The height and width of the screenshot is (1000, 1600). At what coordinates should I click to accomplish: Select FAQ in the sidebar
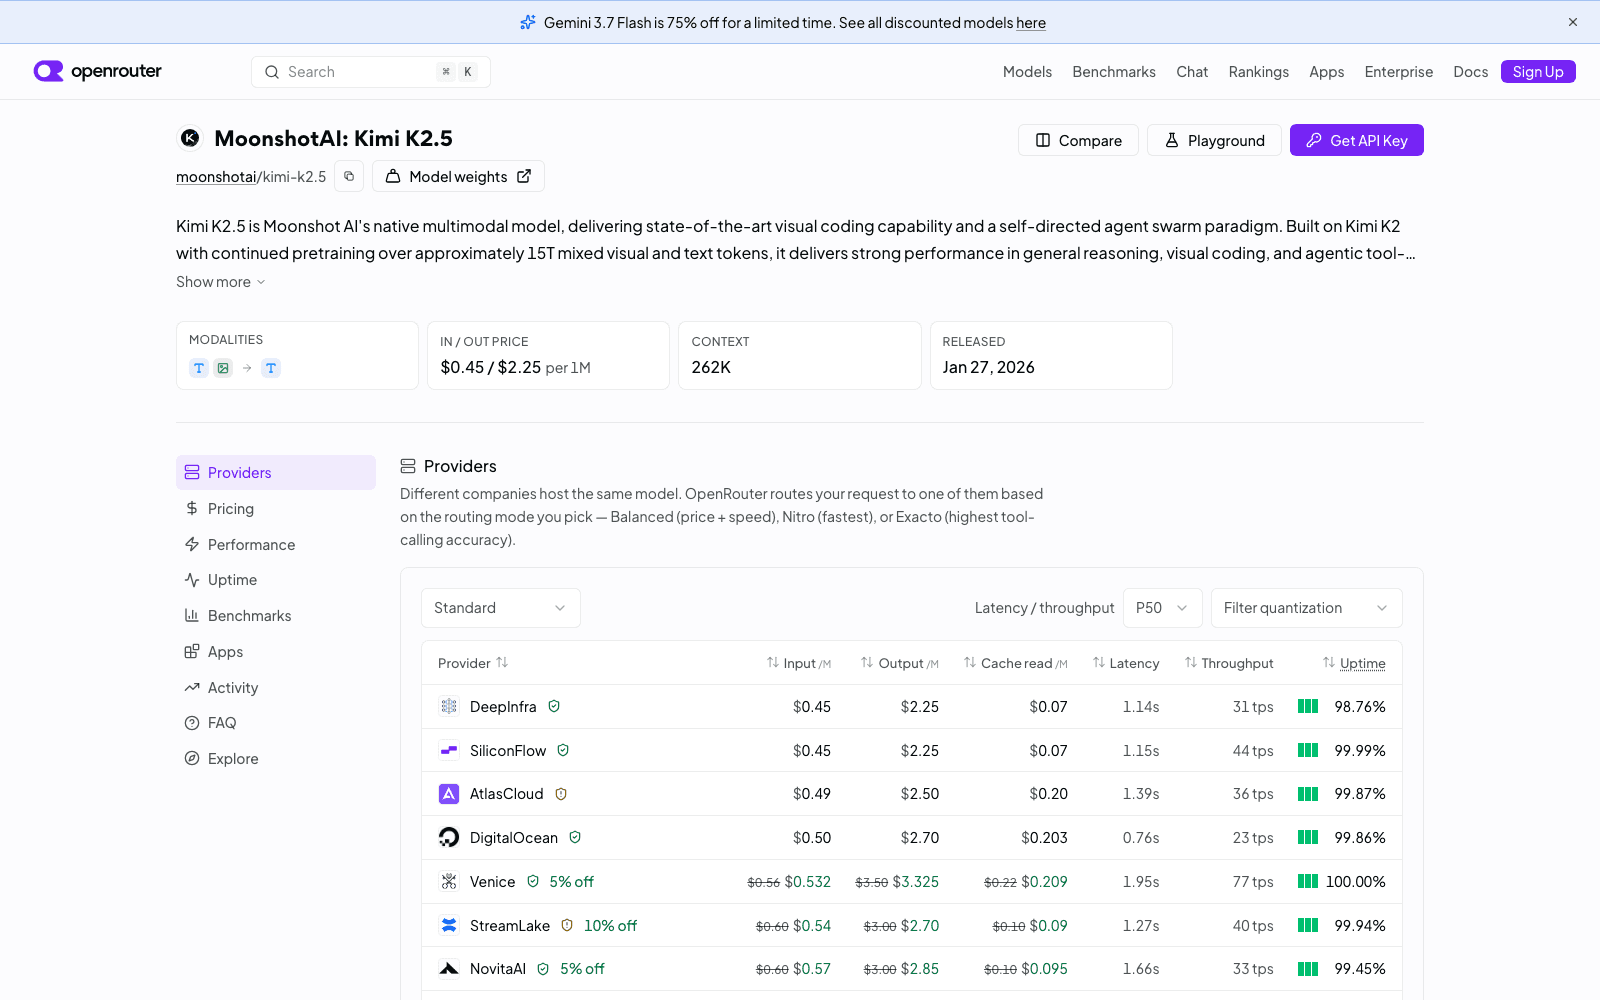point(276,723)
